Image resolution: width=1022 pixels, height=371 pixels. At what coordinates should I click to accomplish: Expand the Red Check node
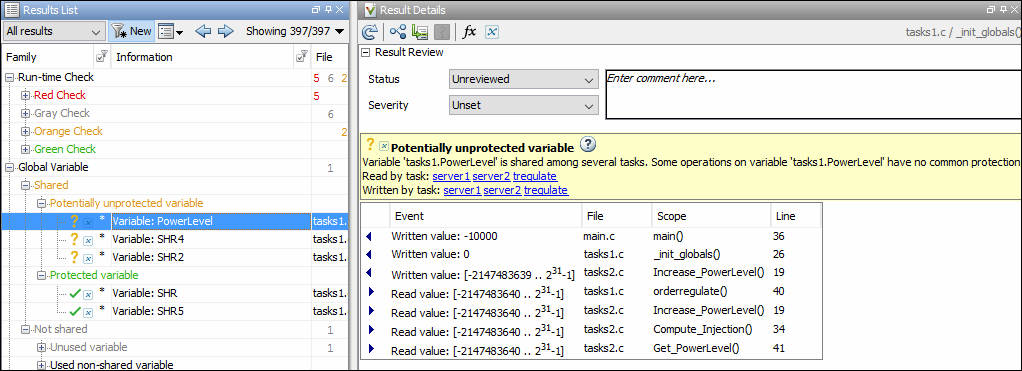tap(25, 95)
